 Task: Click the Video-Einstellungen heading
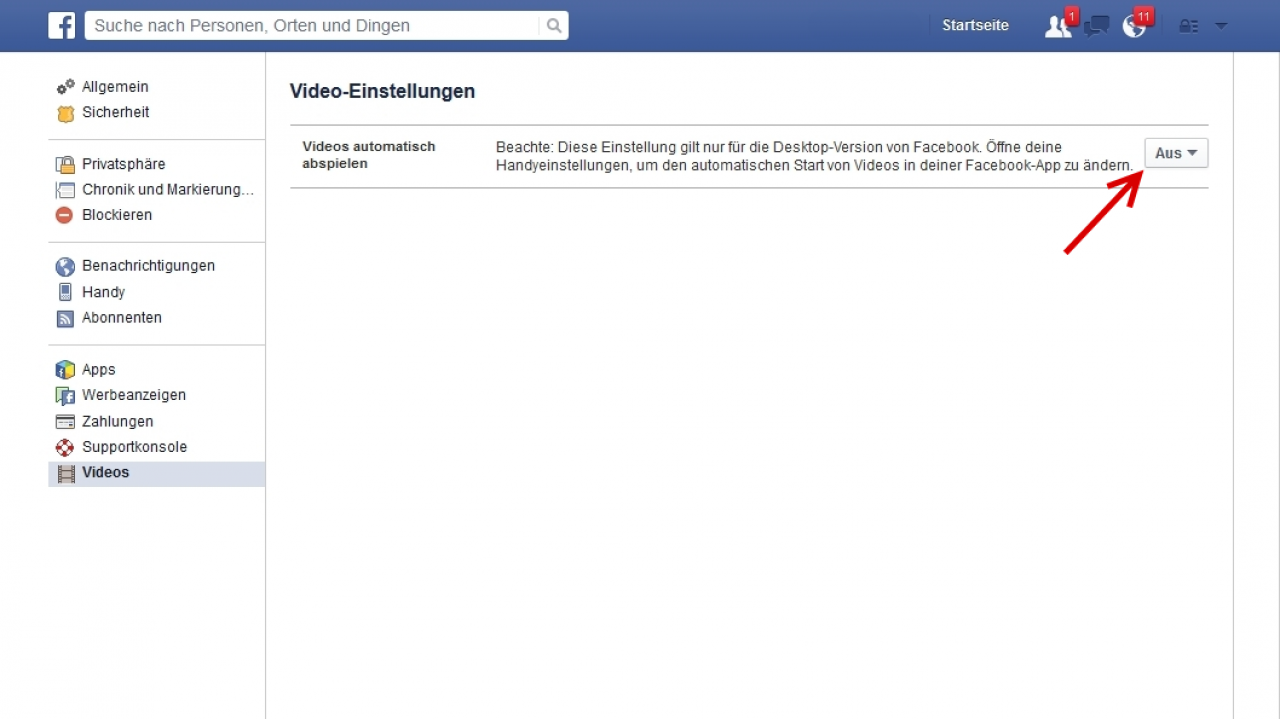[382, 91]
